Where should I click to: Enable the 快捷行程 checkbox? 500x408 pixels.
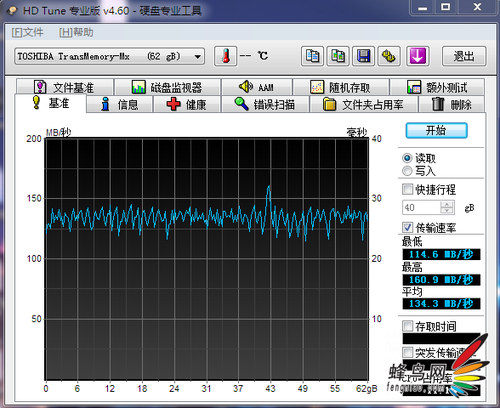(407, 189)
